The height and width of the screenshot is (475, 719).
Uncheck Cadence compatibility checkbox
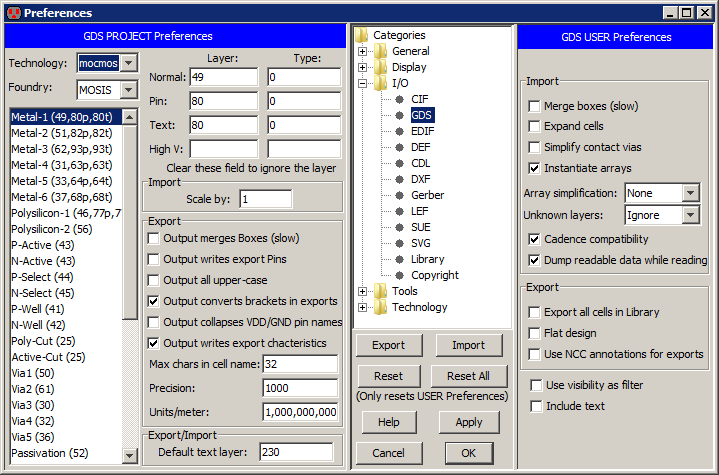click(534, 240)
